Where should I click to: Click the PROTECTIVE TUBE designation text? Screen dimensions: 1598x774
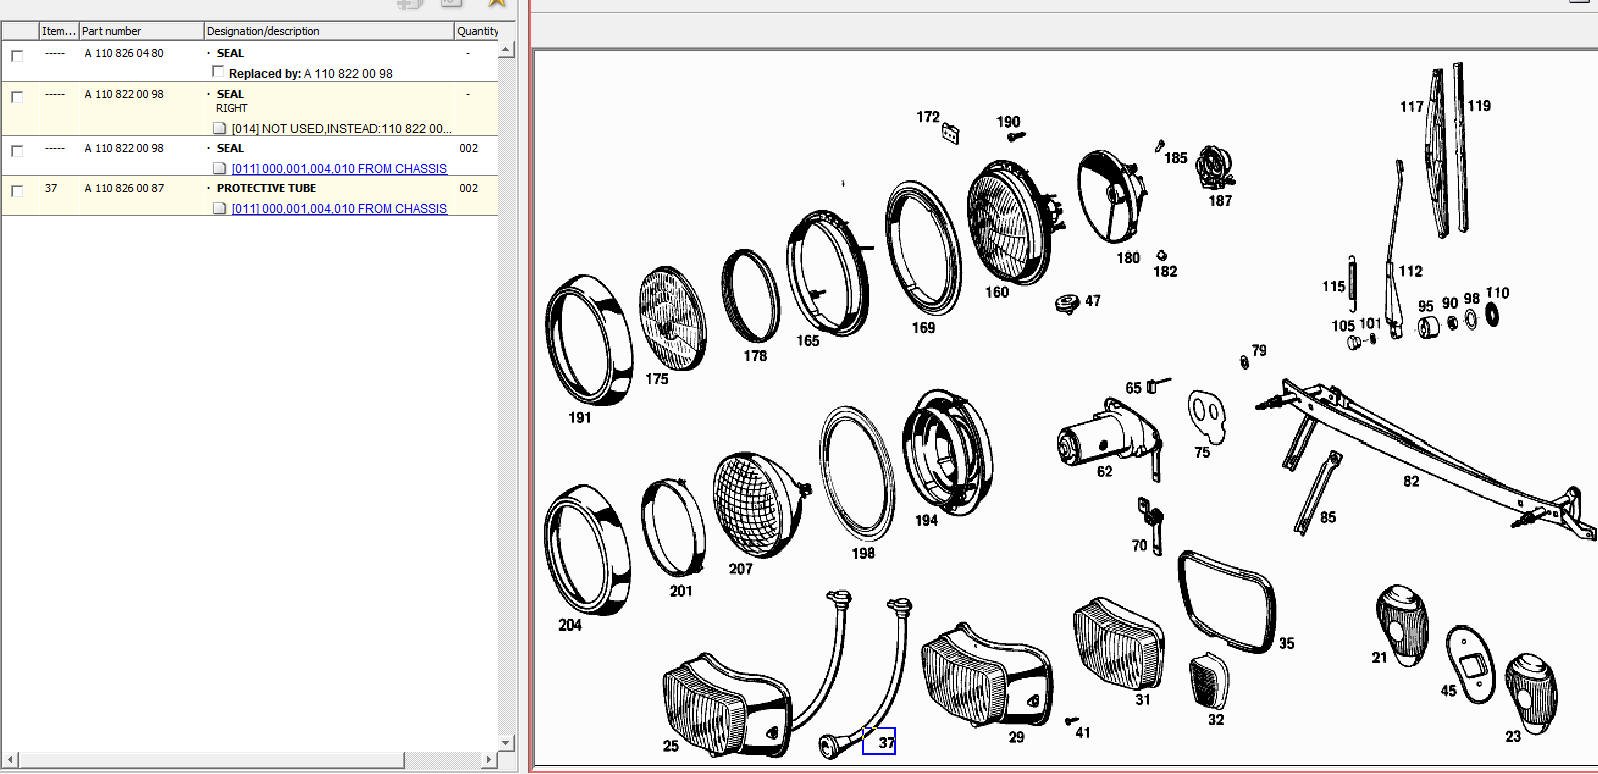[x=266, y=188]
